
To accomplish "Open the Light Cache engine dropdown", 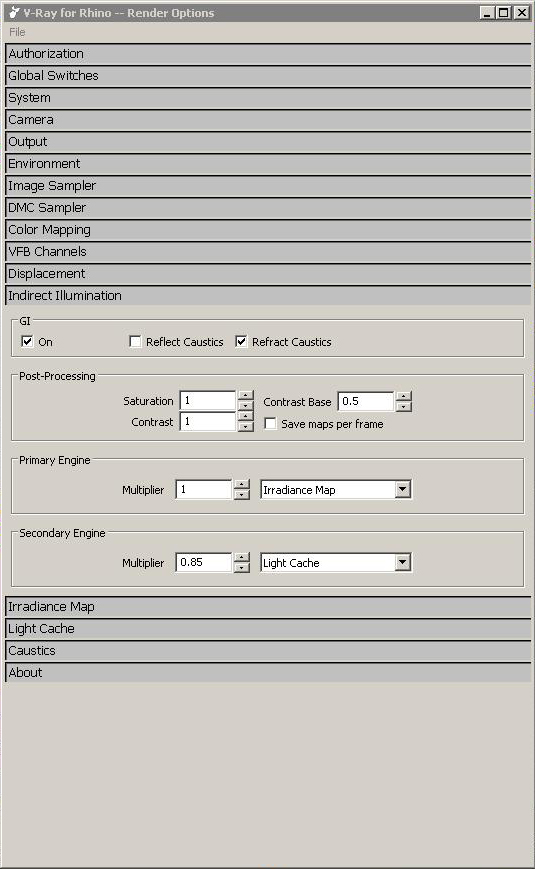I will tap(403, 563).
